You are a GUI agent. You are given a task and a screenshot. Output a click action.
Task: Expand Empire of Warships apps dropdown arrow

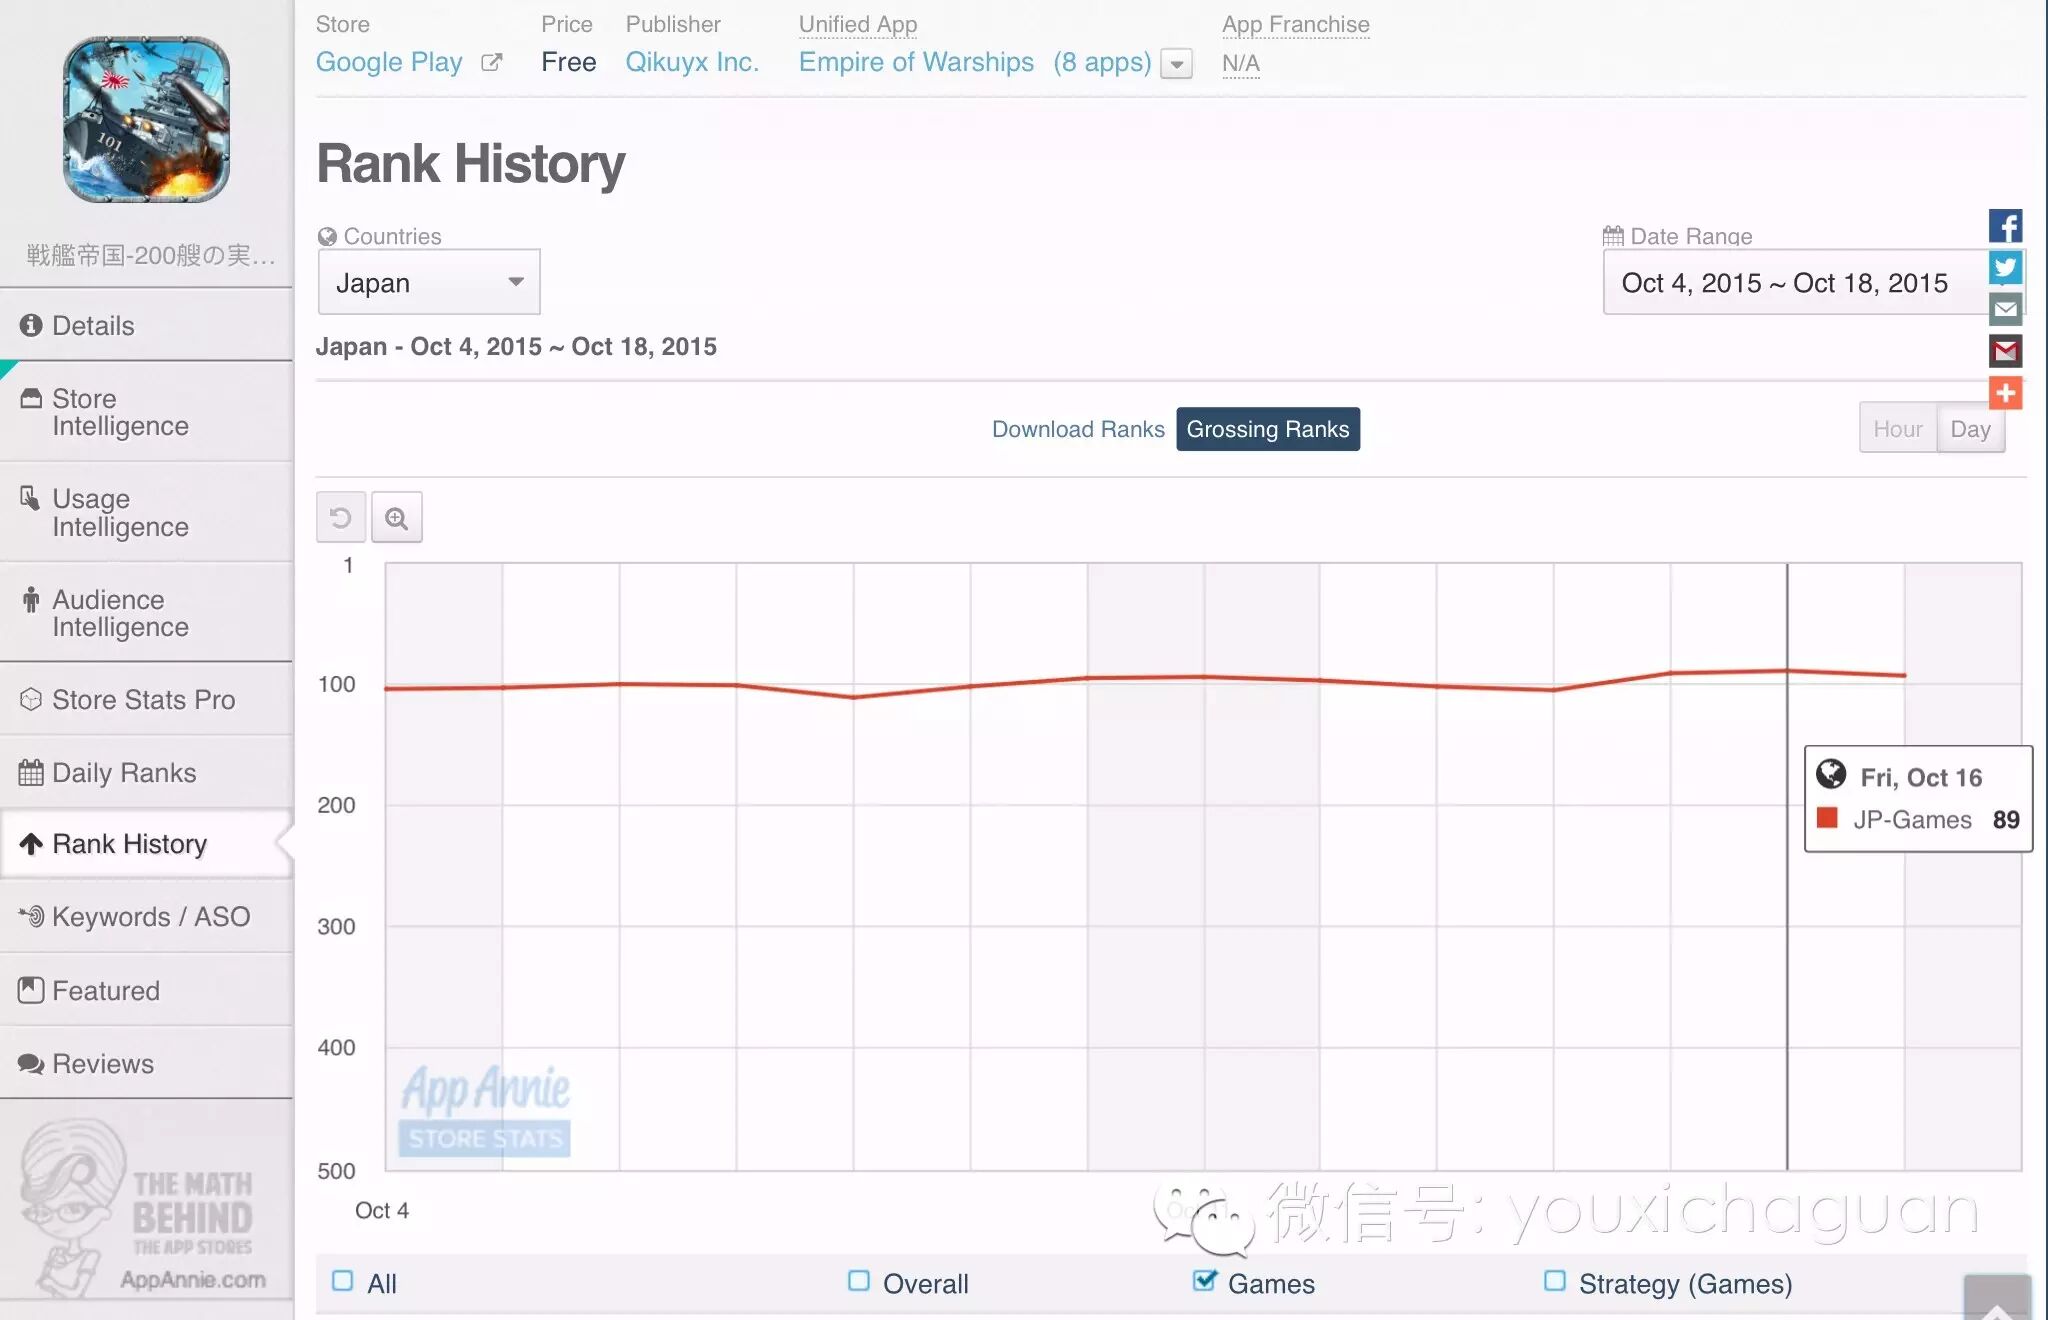(1177, 64)
